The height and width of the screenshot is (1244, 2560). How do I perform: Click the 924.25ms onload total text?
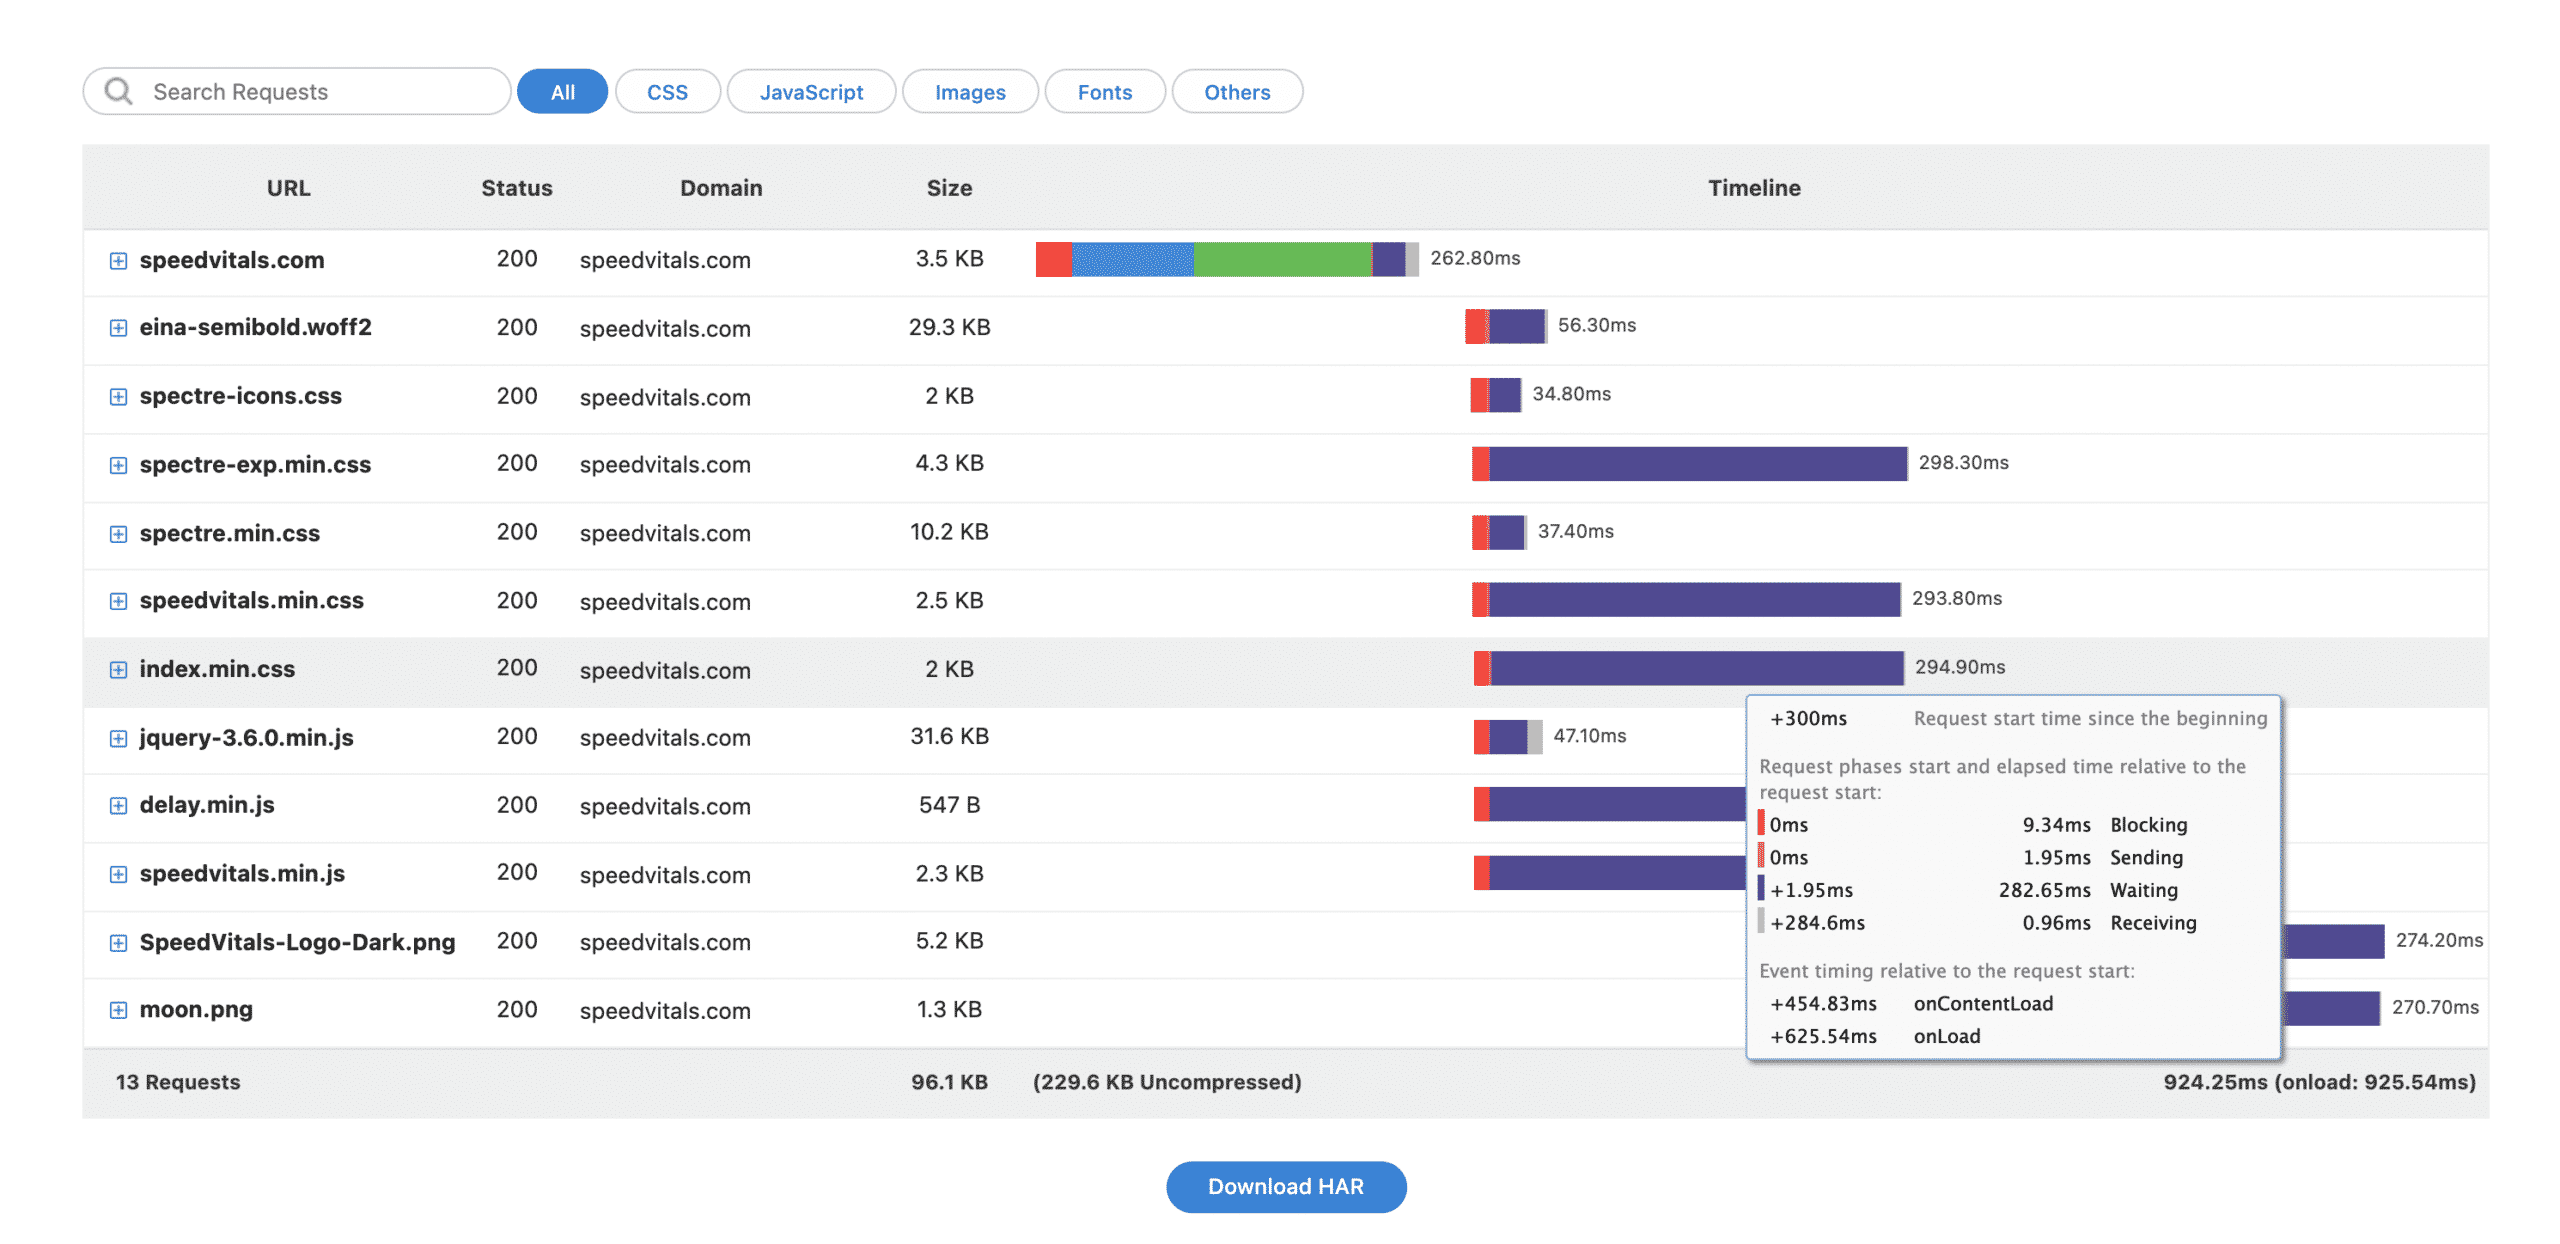coord(2319,1082)
